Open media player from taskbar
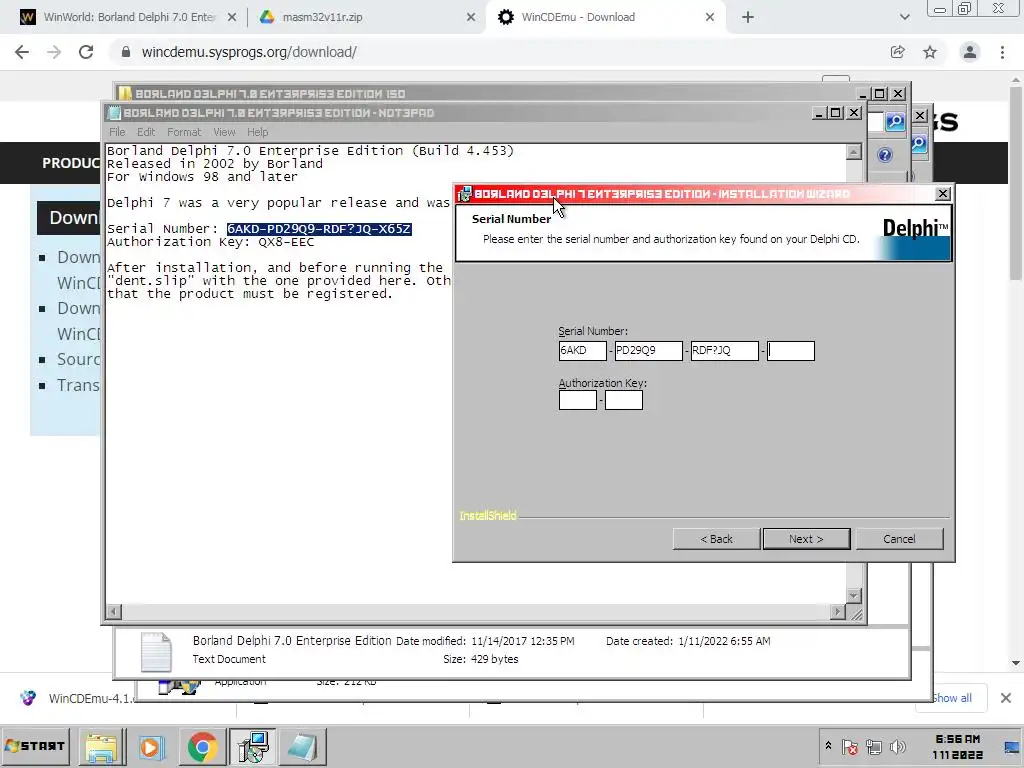Image resolution: width=1024 pixels, height=768 pixels. (151, 746)
